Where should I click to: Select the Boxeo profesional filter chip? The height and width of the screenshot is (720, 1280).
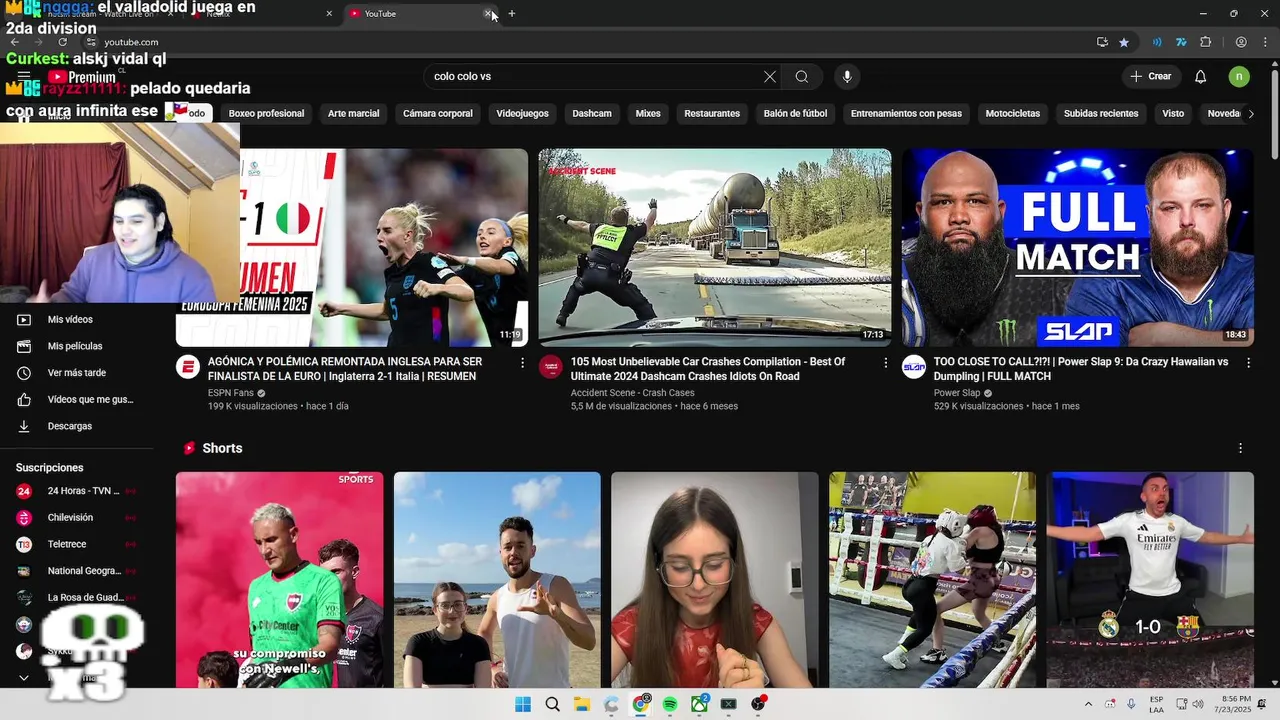[x=266, y=114]
